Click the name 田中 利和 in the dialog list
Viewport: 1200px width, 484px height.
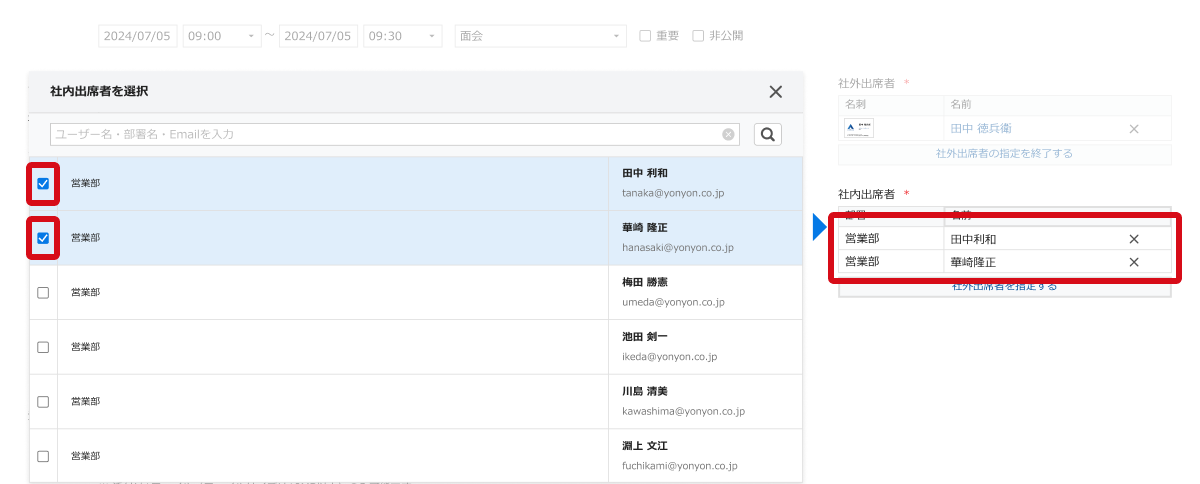pos(644,173)
